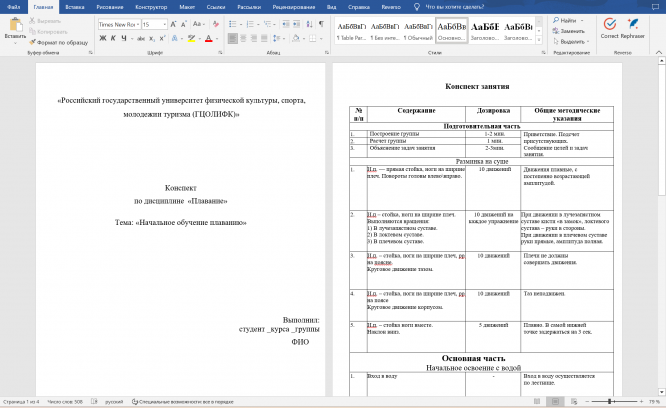This screenshot has width=666, height=408.
Task: Increase font size with the large A icon
Action: click(173, 24)
